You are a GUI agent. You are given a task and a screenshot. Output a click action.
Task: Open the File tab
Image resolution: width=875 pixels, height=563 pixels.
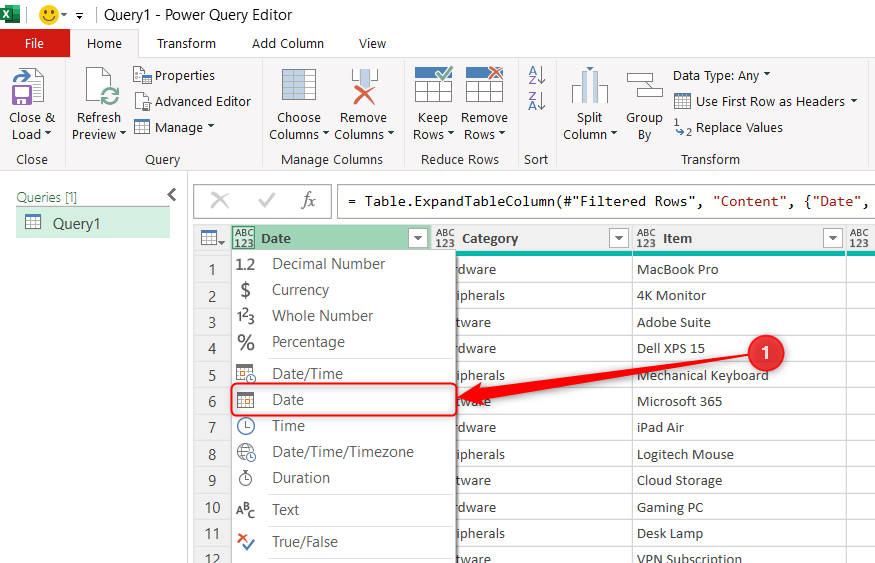(x=35, y=44)
